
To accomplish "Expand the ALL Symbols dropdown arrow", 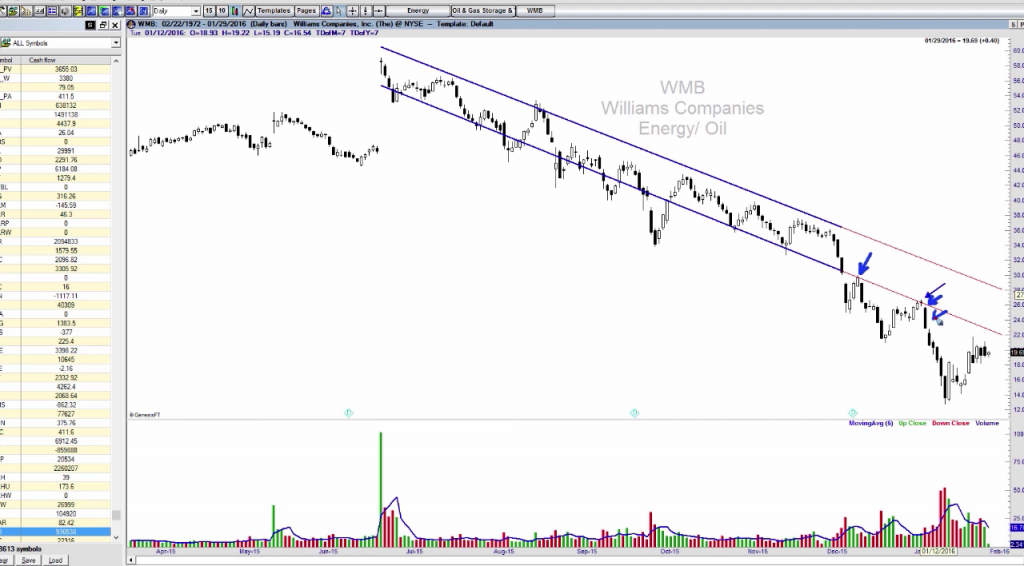I will [116, 43].
